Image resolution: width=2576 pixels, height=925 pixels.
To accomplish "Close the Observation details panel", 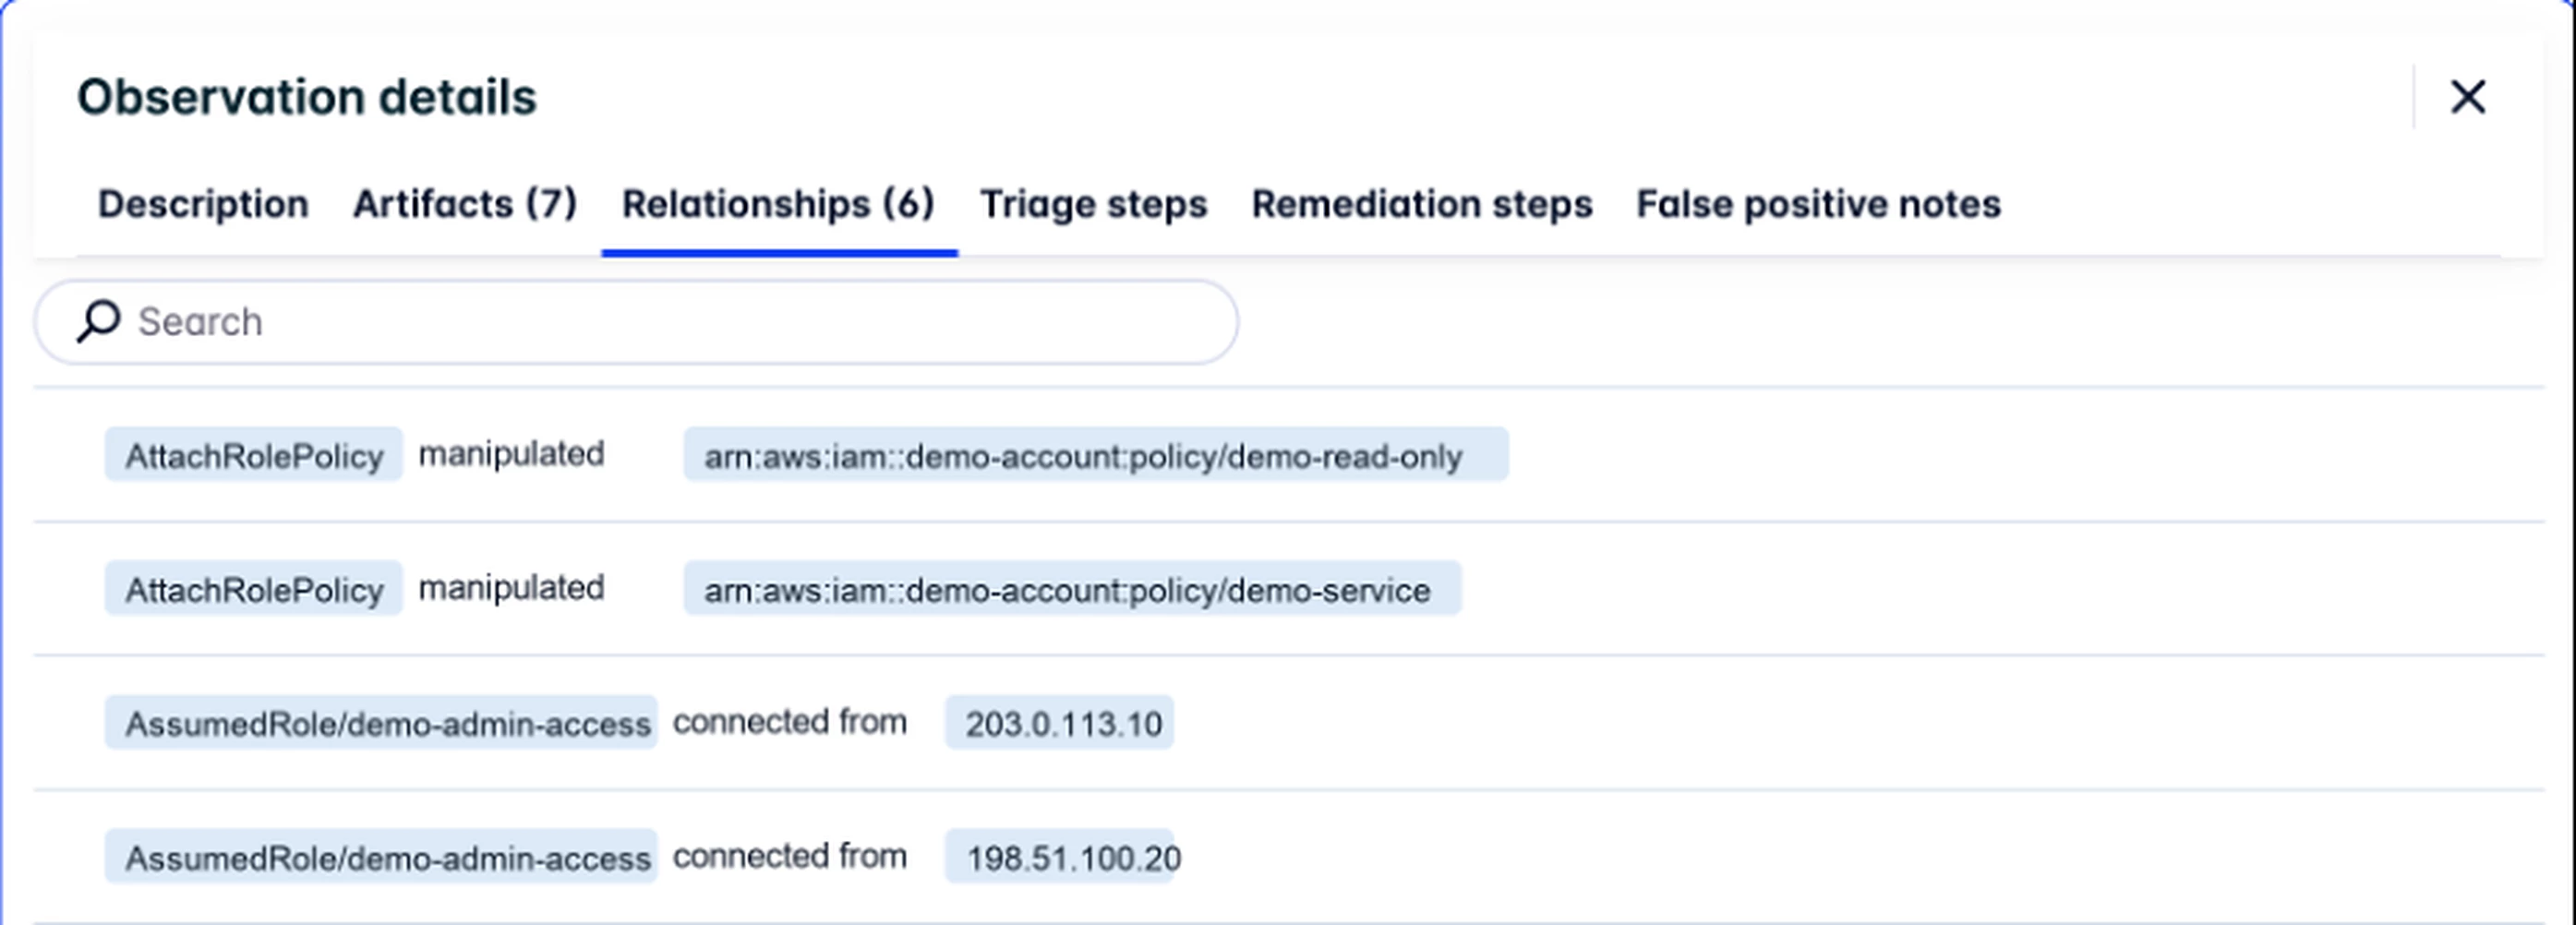I will (x=2467, y=97).
